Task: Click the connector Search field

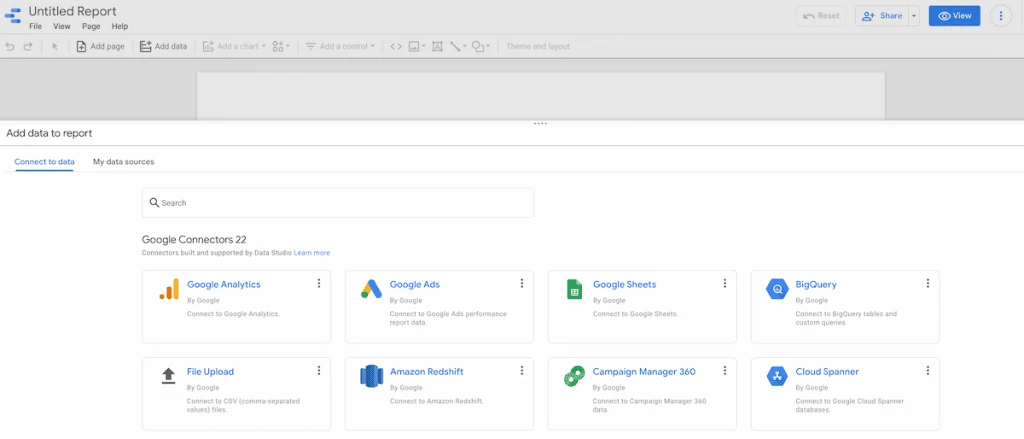Action: (x=338, y=203)
